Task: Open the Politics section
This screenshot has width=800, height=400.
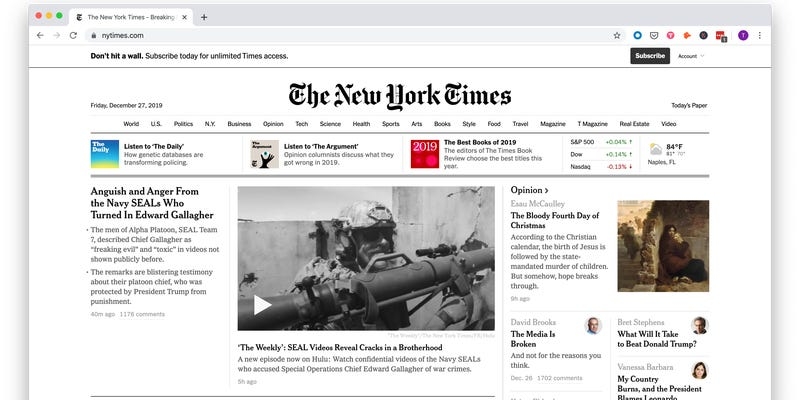Action: pos(183,124)
